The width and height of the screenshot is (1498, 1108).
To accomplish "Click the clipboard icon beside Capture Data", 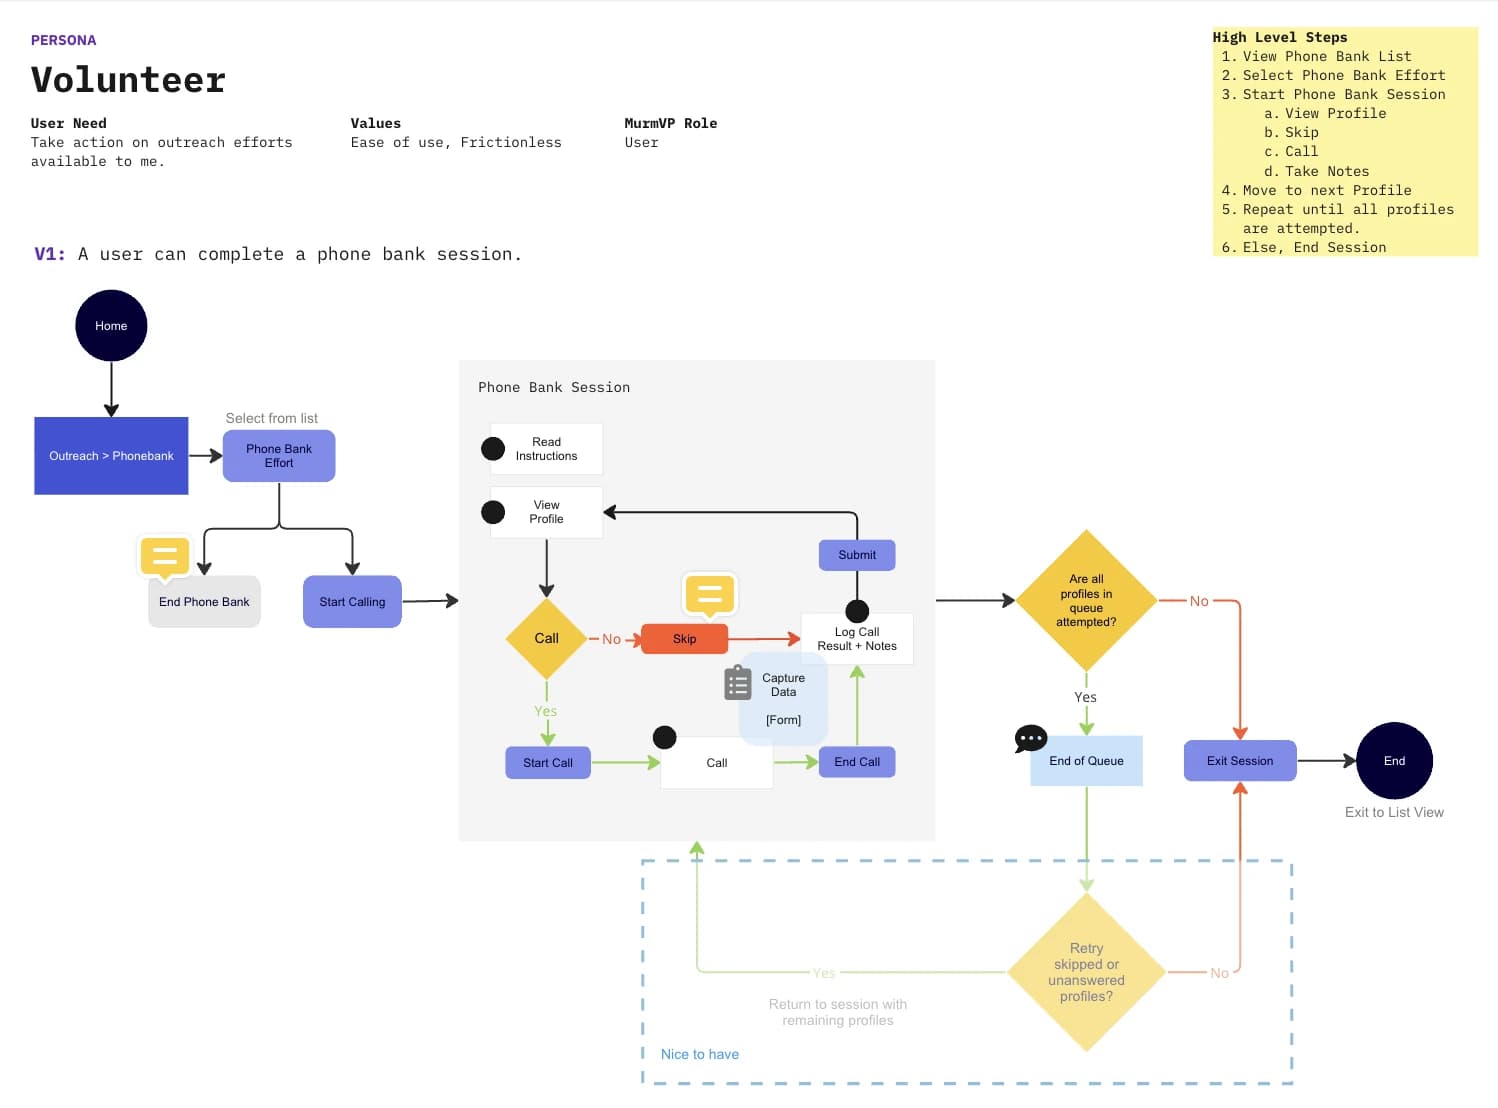I will pyautogui.click(x=738, y=683).
